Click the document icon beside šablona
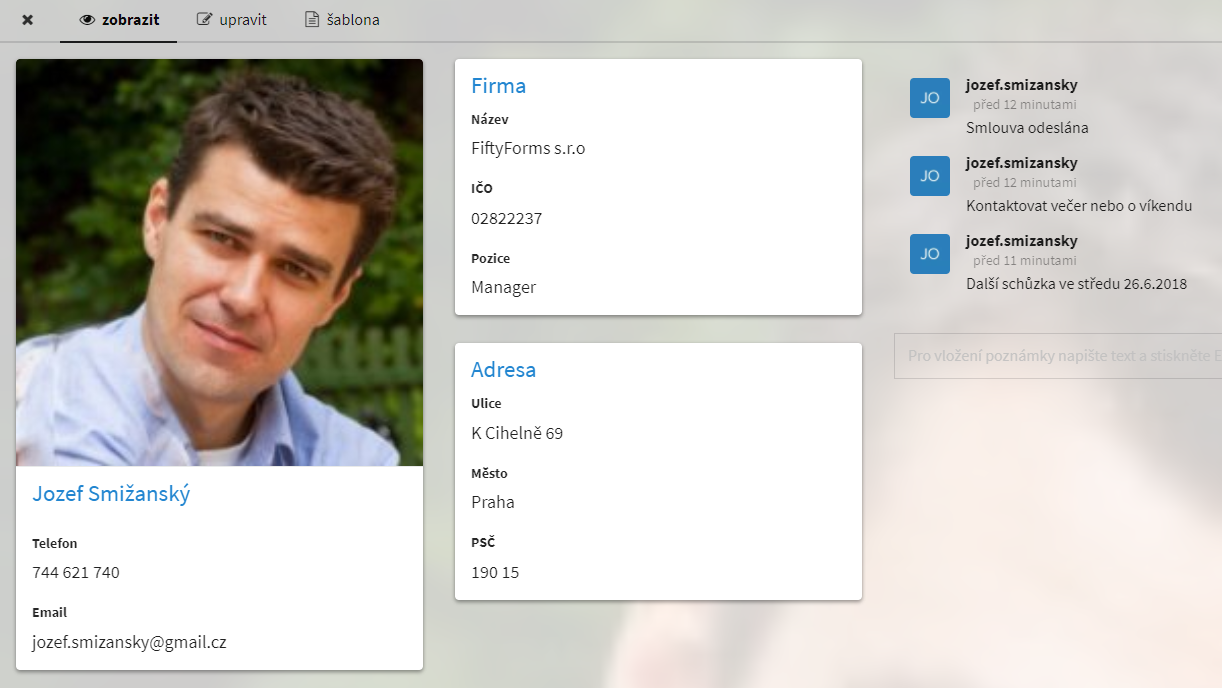This screenshot has height=688, width=1222. pos(312,20)
